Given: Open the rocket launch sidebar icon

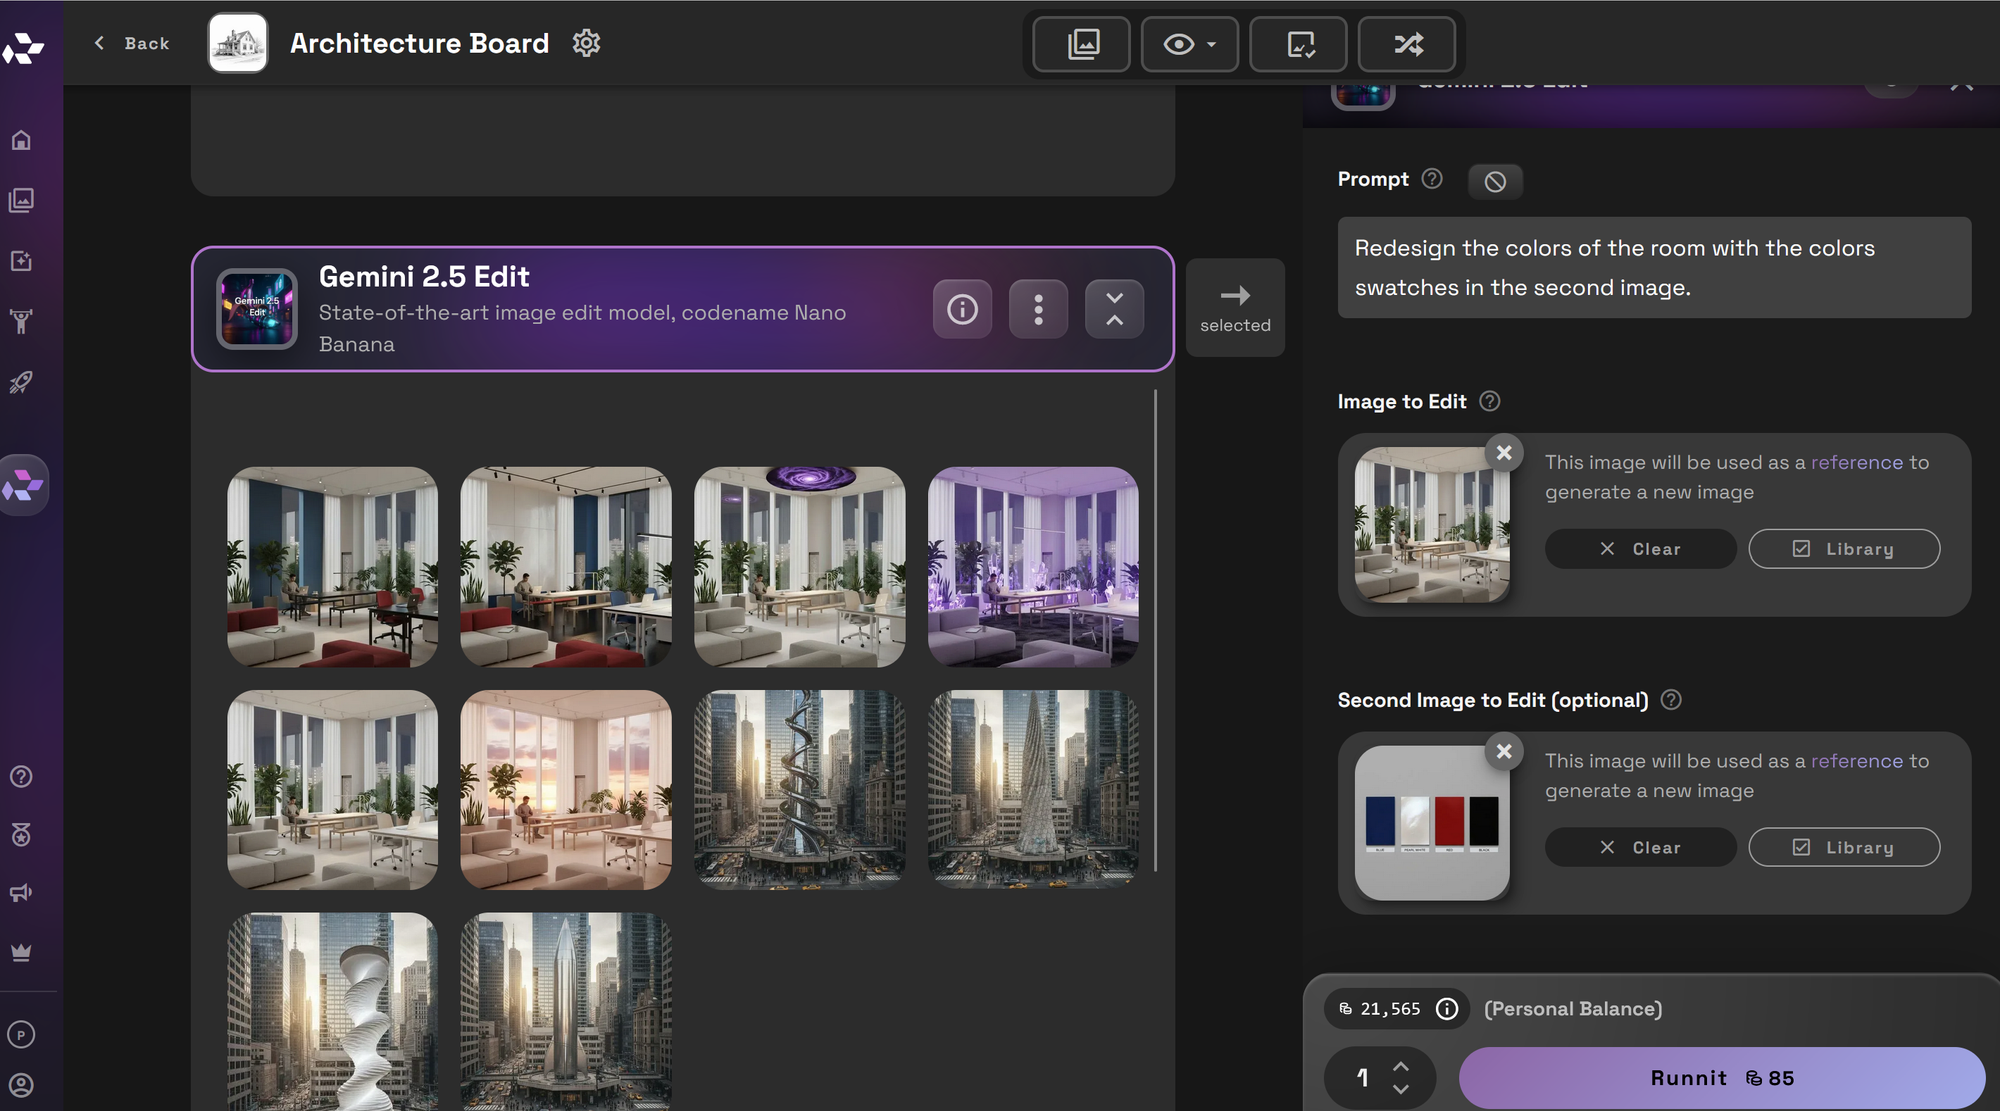Looking at the screenshot, I should point(21,382).
